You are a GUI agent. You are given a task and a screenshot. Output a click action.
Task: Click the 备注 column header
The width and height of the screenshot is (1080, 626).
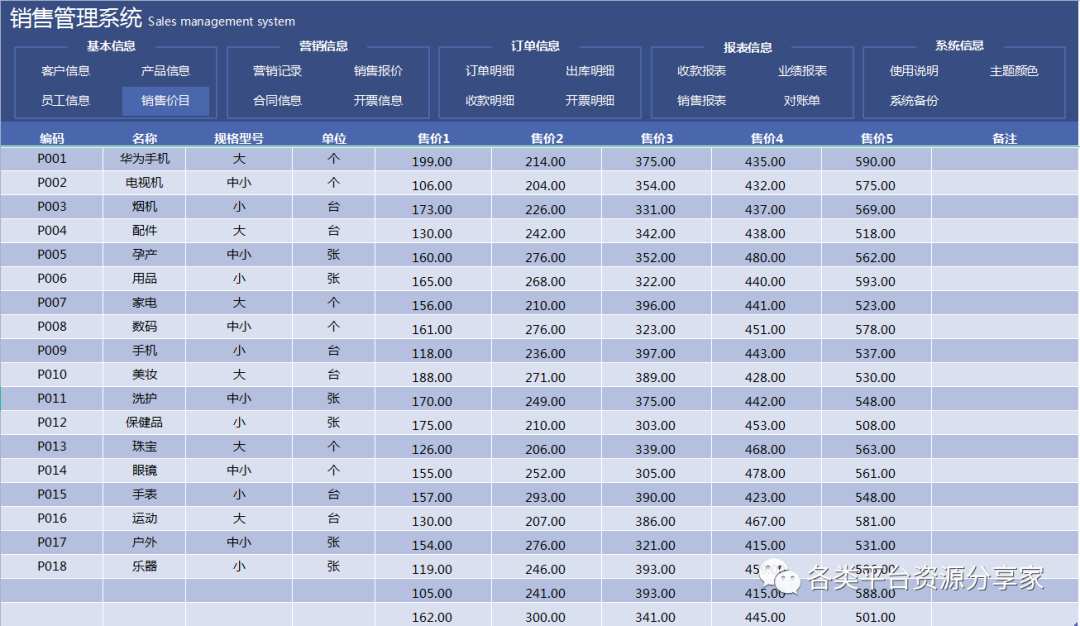1004,138
